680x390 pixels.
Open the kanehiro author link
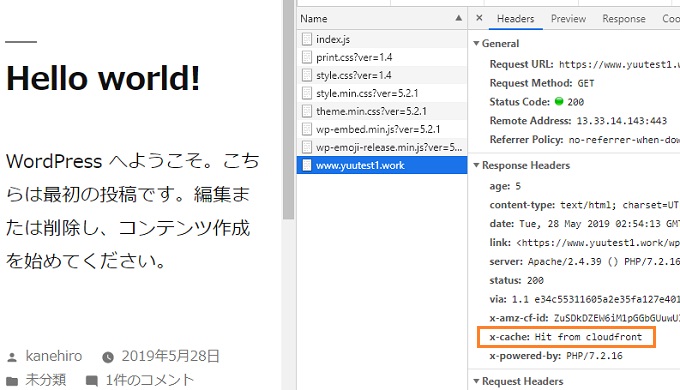[54, 356]
